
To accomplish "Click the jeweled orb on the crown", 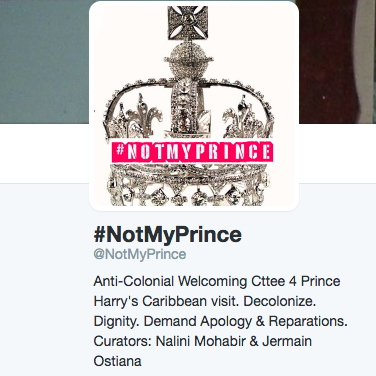I will click(190, 62).
